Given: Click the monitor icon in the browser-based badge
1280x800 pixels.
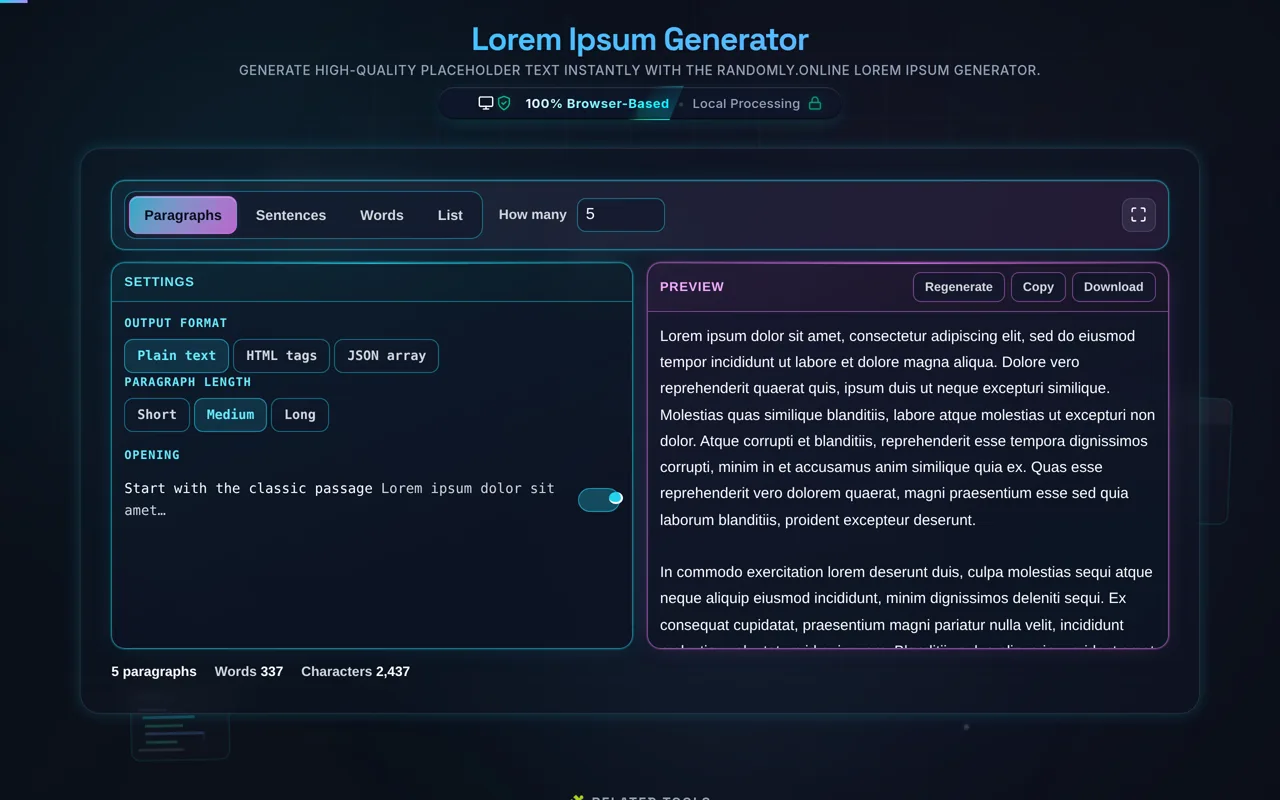Looking at the screenshot, I should click(486, 103).
